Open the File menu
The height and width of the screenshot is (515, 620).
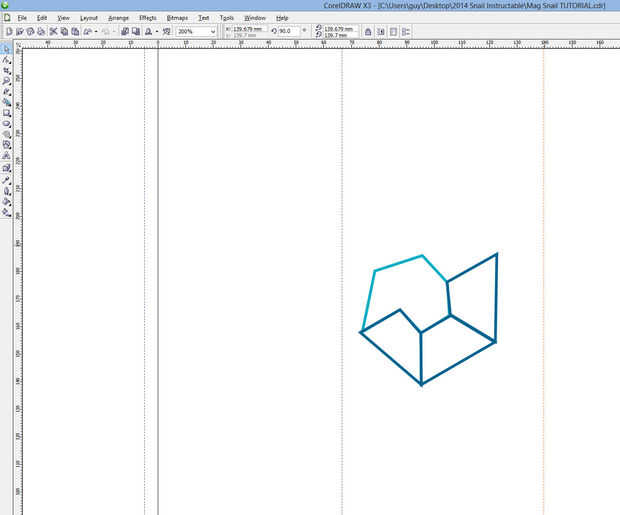tap(22, 18)
